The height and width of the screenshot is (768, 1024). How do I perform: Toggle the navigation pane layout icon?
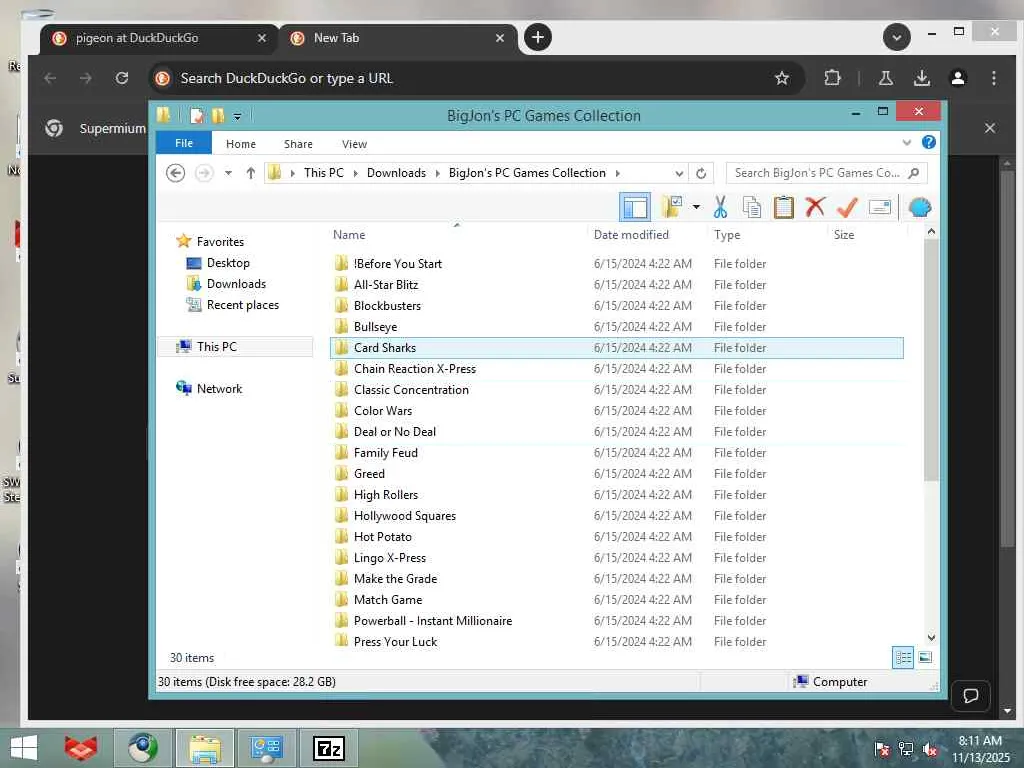click(x=635, y=208)
